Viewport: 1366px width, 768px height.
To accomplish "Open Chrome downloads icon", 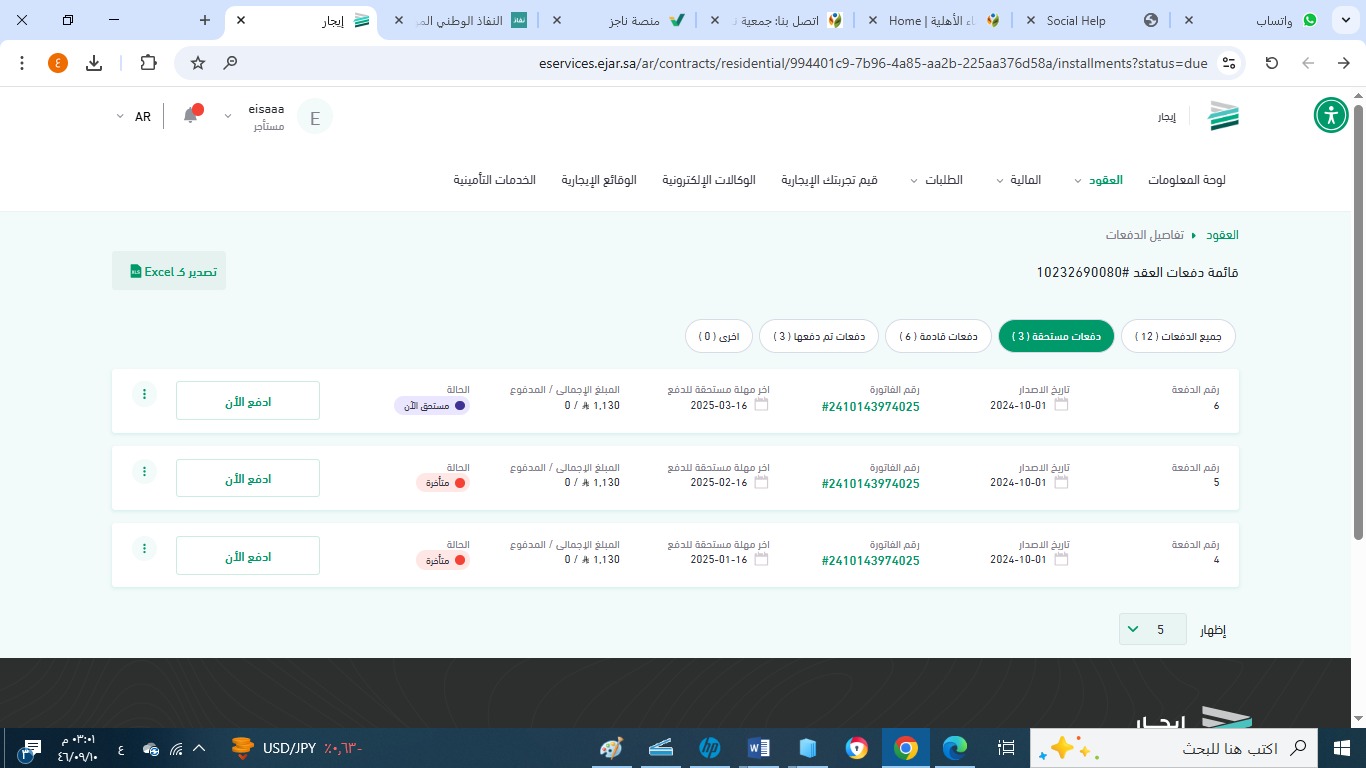I will (x=94, y=63).
